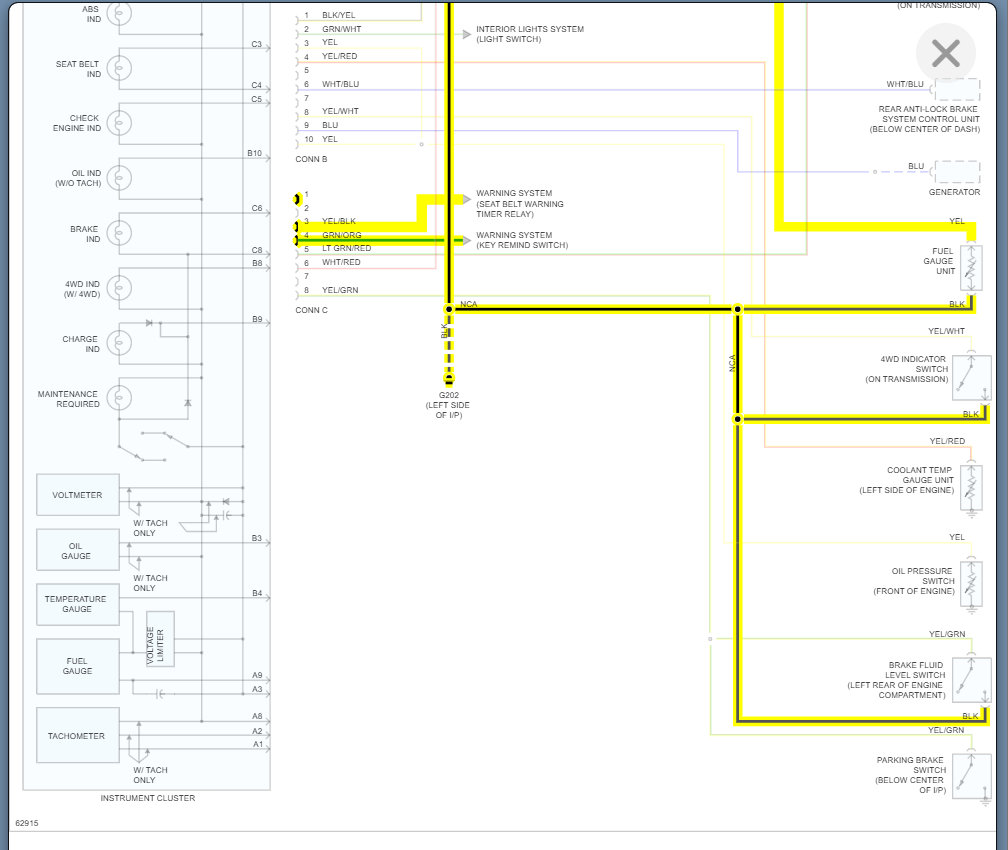Click the WHT/BLU label in CONN B
The image size is (1008, 850).
(341, 84)
